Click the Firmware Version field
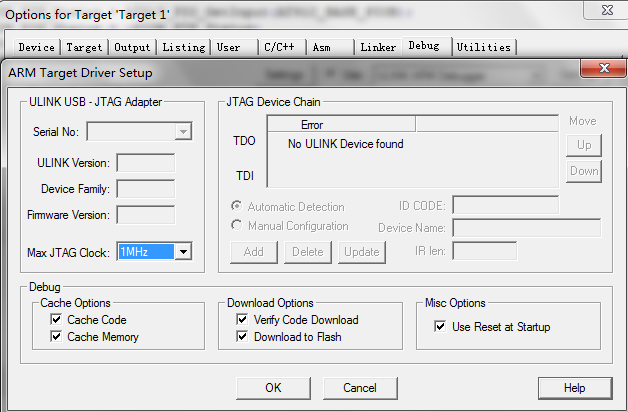Viewport: 628px width, 412px height. tap(146, 215)
